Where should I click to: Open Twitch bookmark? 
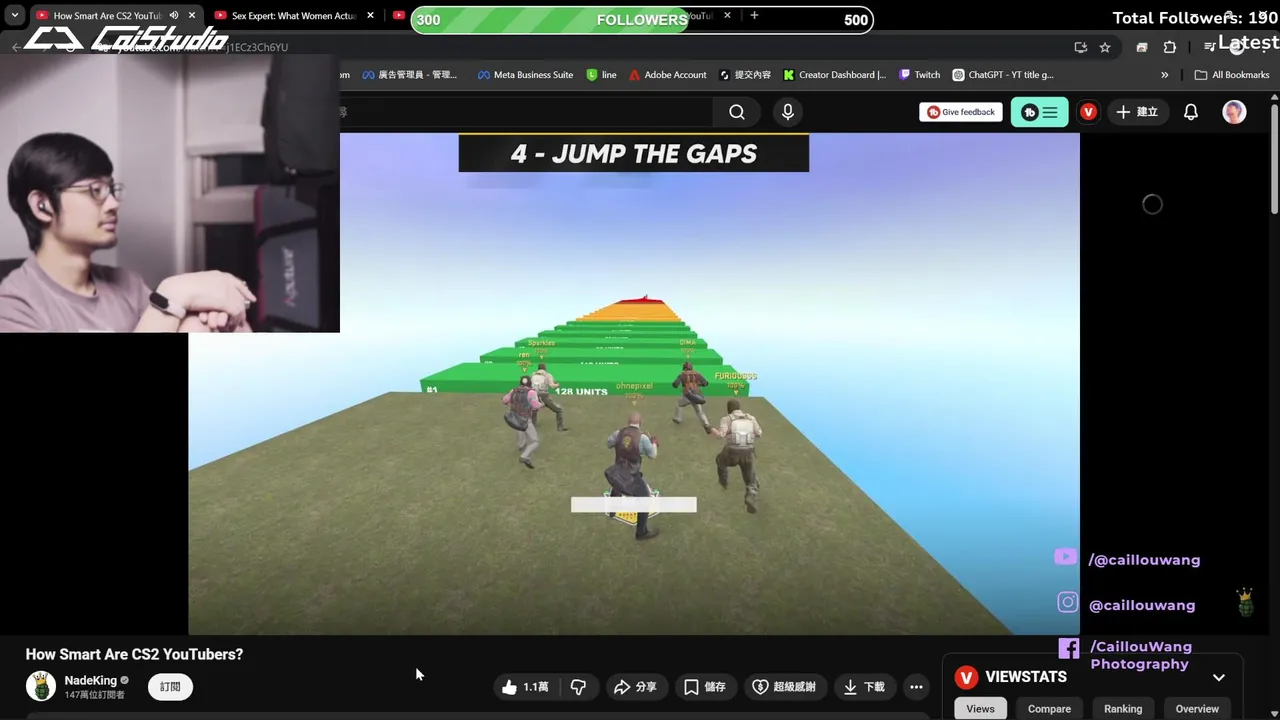(x=919, y=75)
